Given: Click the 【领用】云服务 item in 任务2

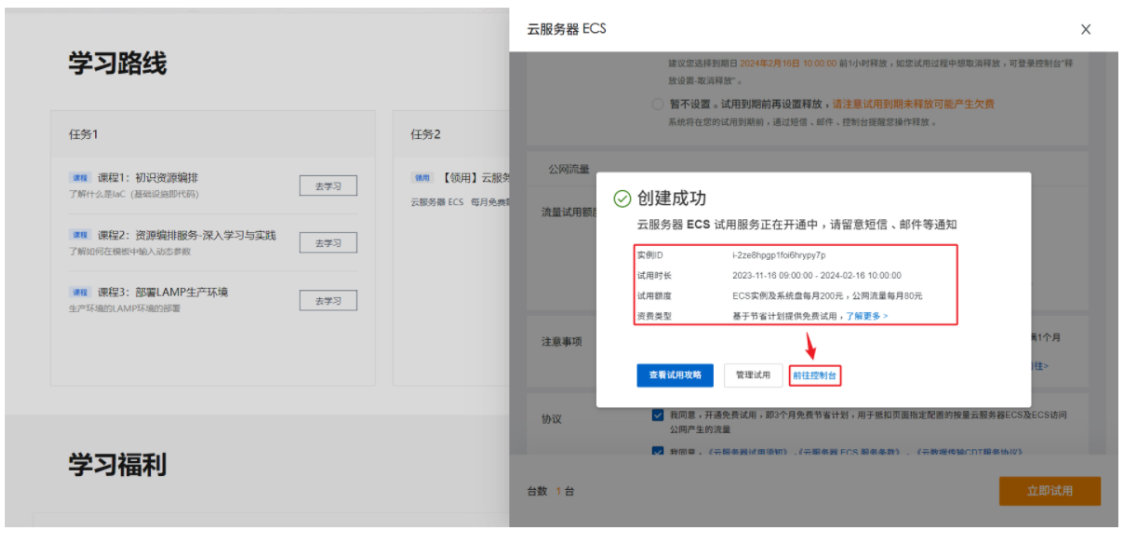Looking at the screenshot, I should 474,177.
